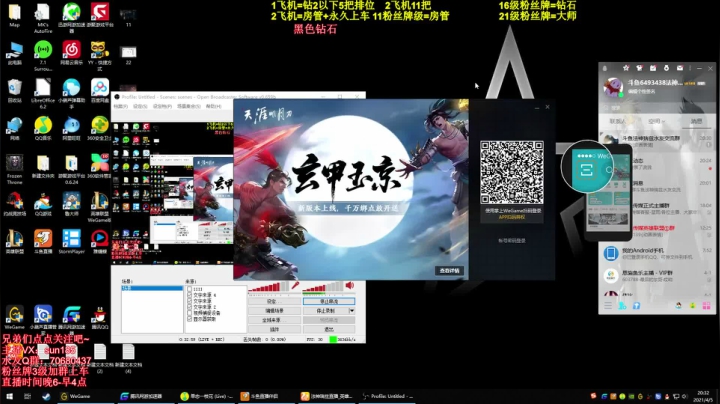Expand the 空间 tab chevron in QQ
720x404 pixels.
(x=664, y=121)
